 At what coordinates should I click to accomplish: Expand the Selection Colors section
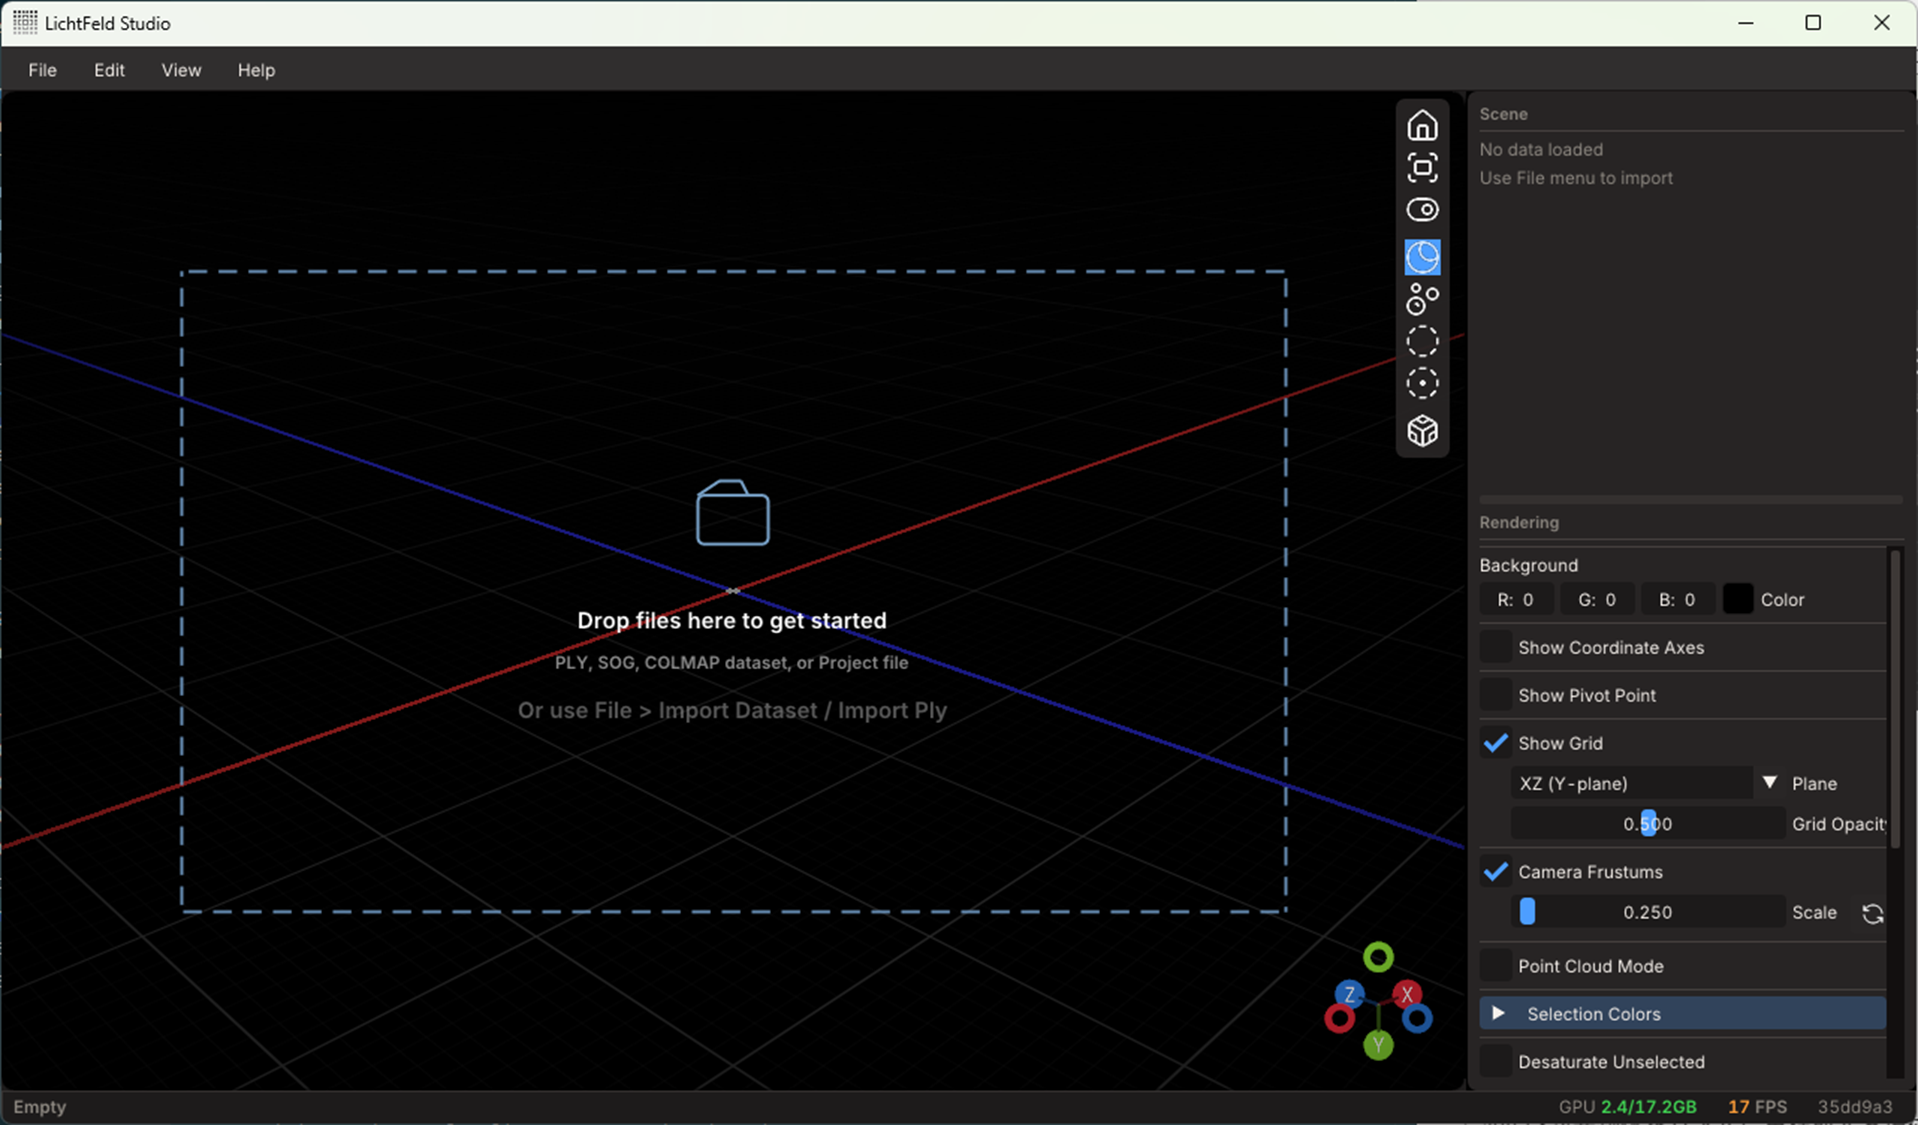1498,1013
